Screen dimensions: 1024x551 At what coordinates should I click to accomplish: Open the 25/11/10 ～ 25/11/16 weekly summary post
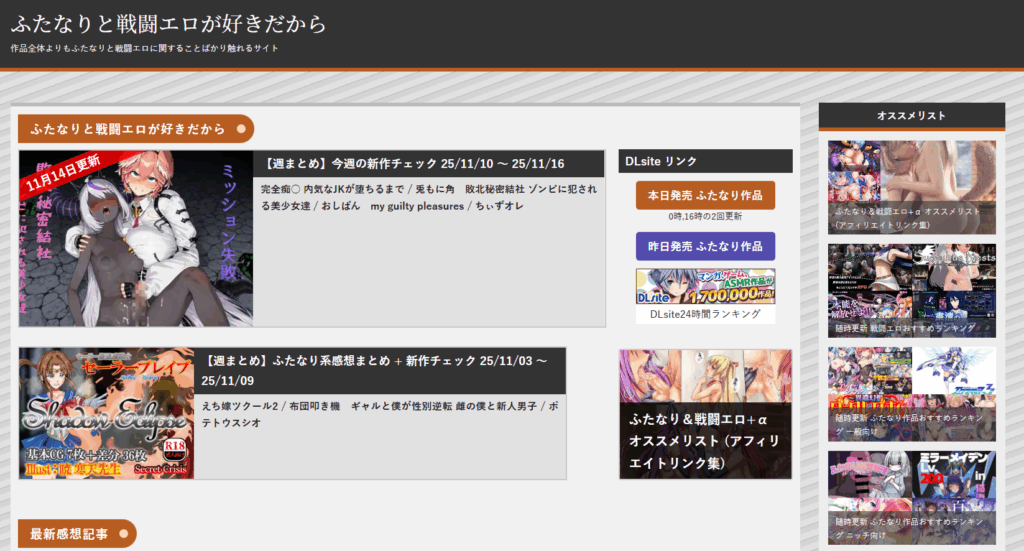[x=415, y=164]
